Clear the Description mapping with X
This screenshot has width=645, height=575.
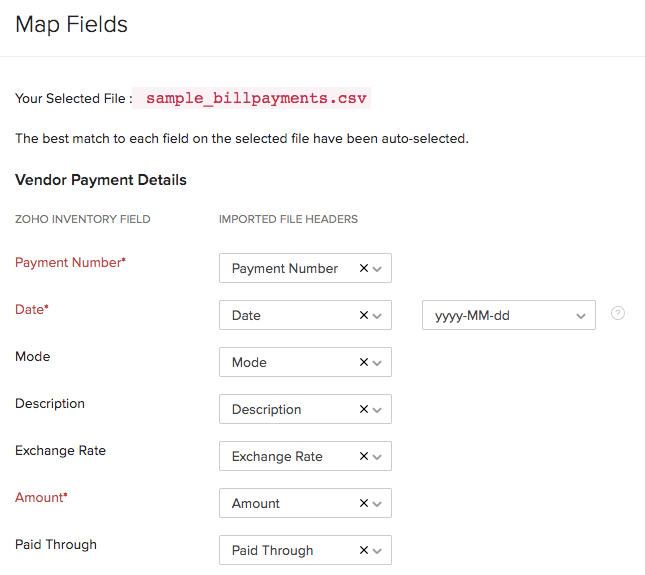pos(364,409)
